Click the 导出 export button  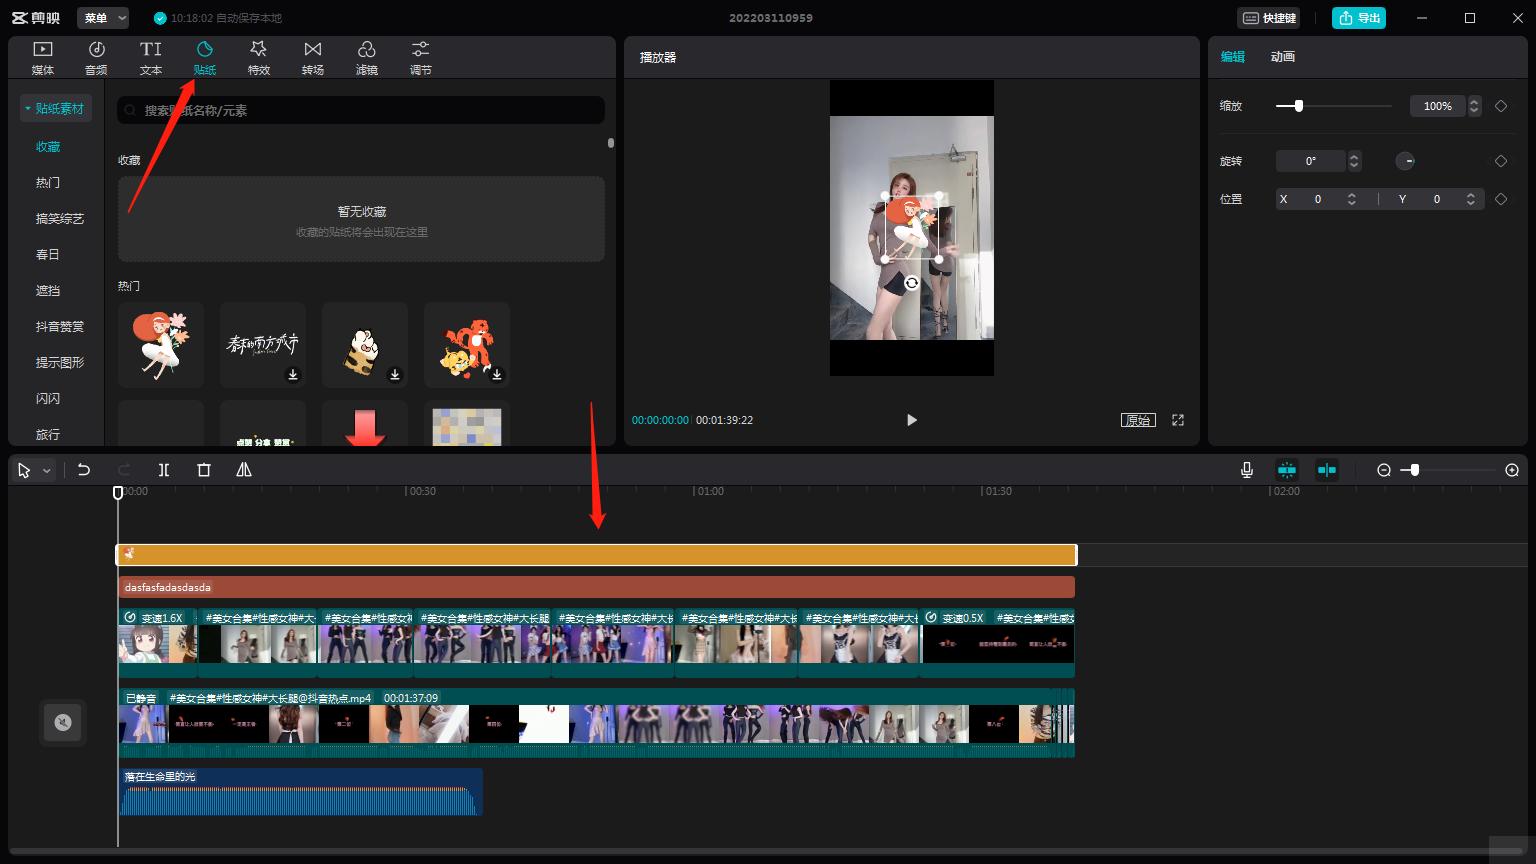pos(1359,18)
